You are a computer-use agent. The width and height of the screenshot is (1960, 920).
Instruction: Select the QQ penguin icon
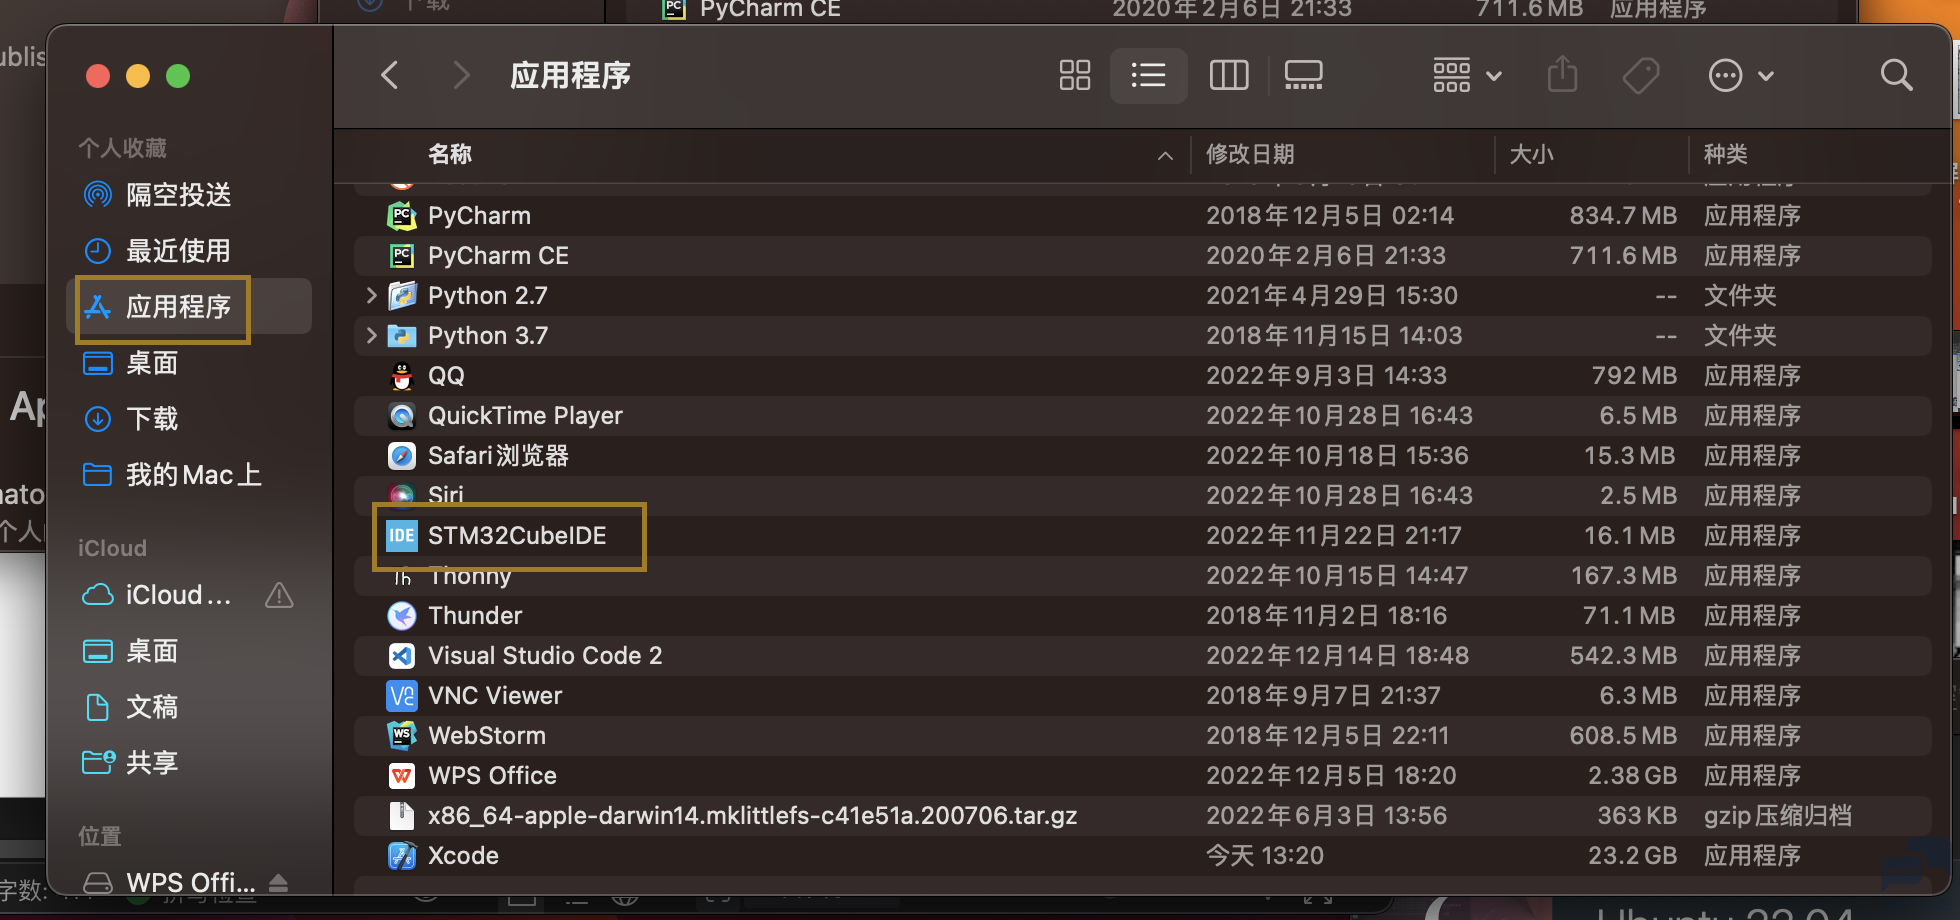coord(402,375)
